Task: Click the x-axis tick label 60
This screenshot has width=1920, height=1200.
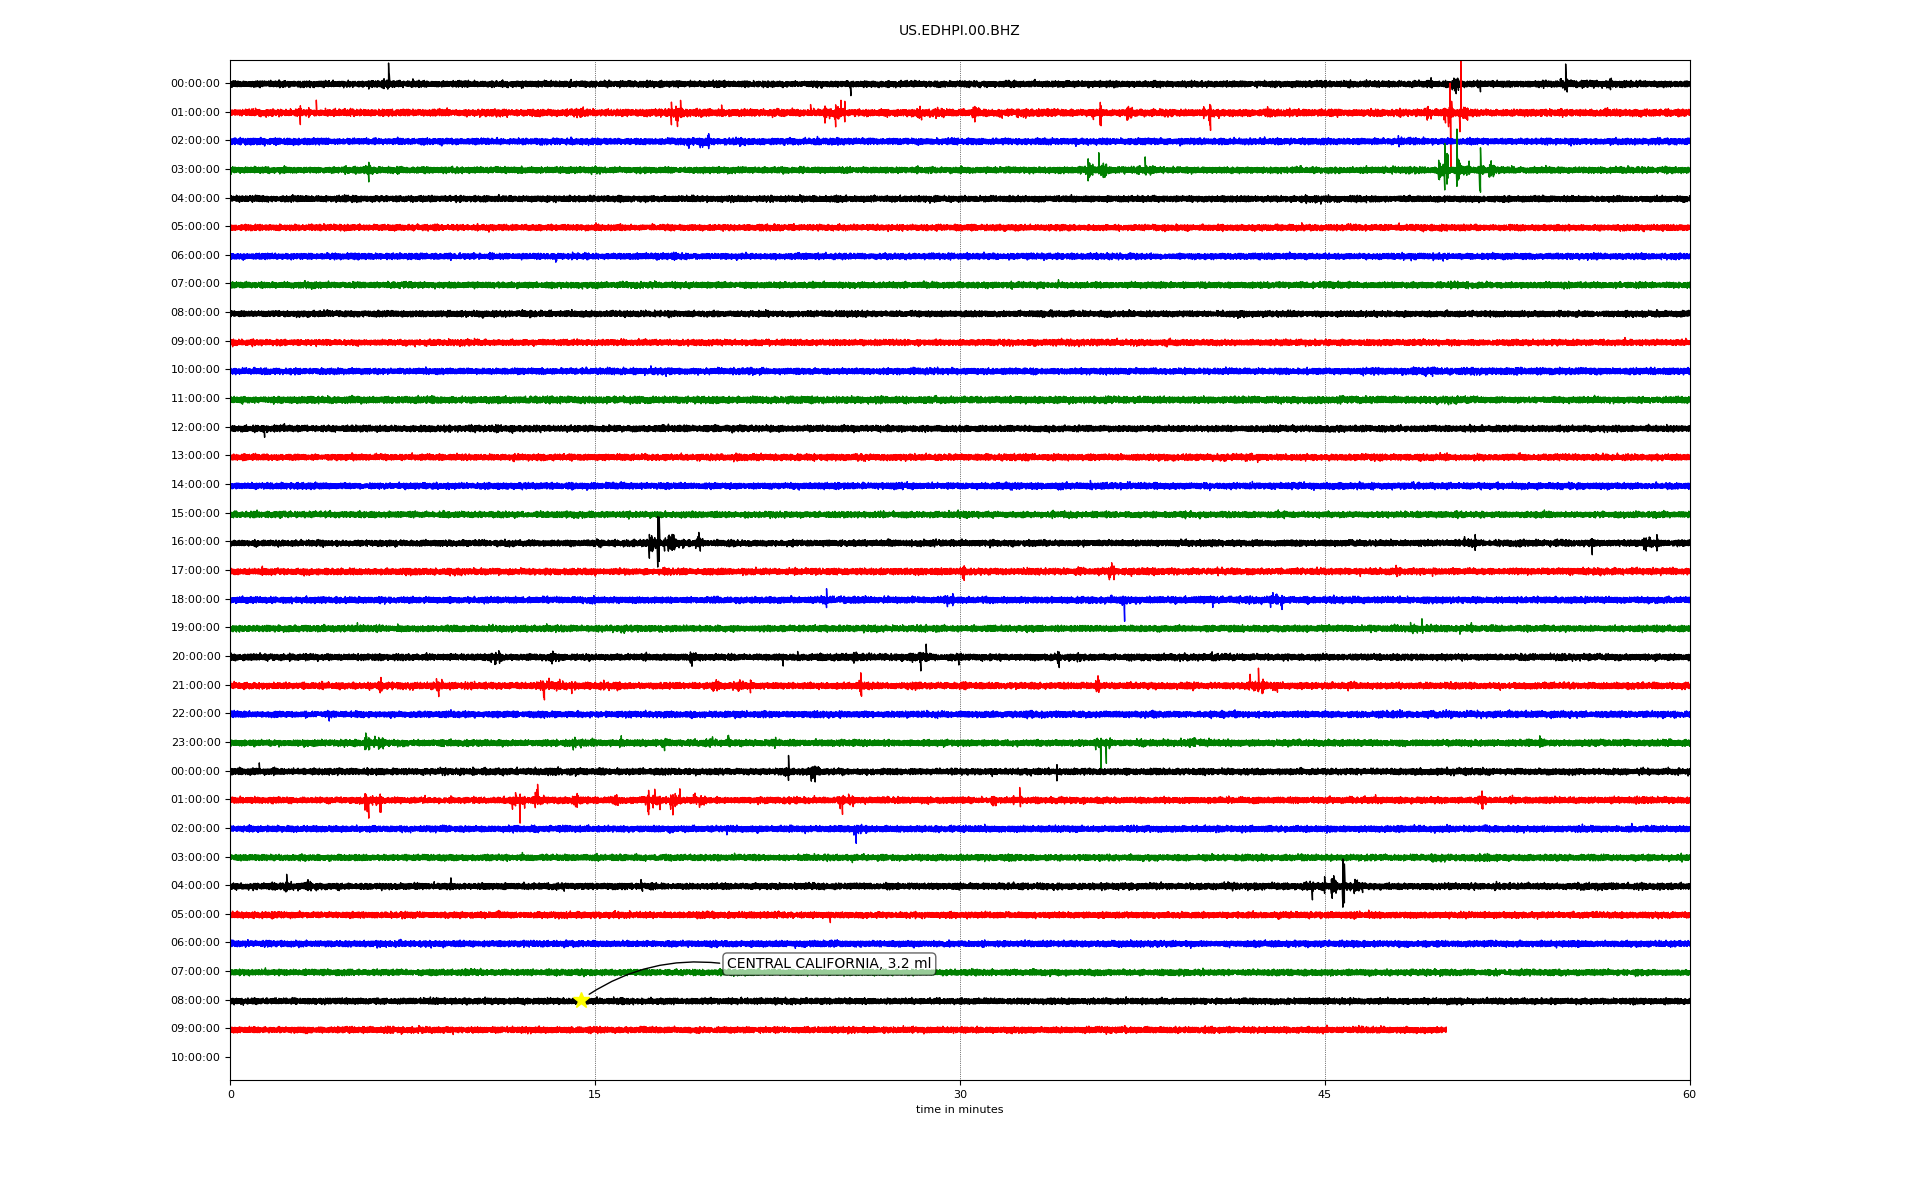Action: point(1689,1094)
